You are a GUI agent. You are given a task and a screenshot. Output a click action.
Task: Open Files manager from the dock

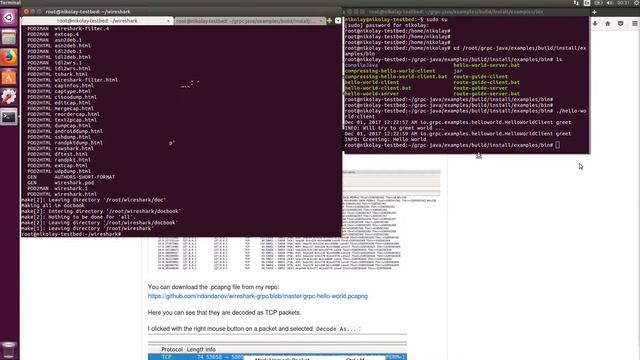[x=9, y=38]
